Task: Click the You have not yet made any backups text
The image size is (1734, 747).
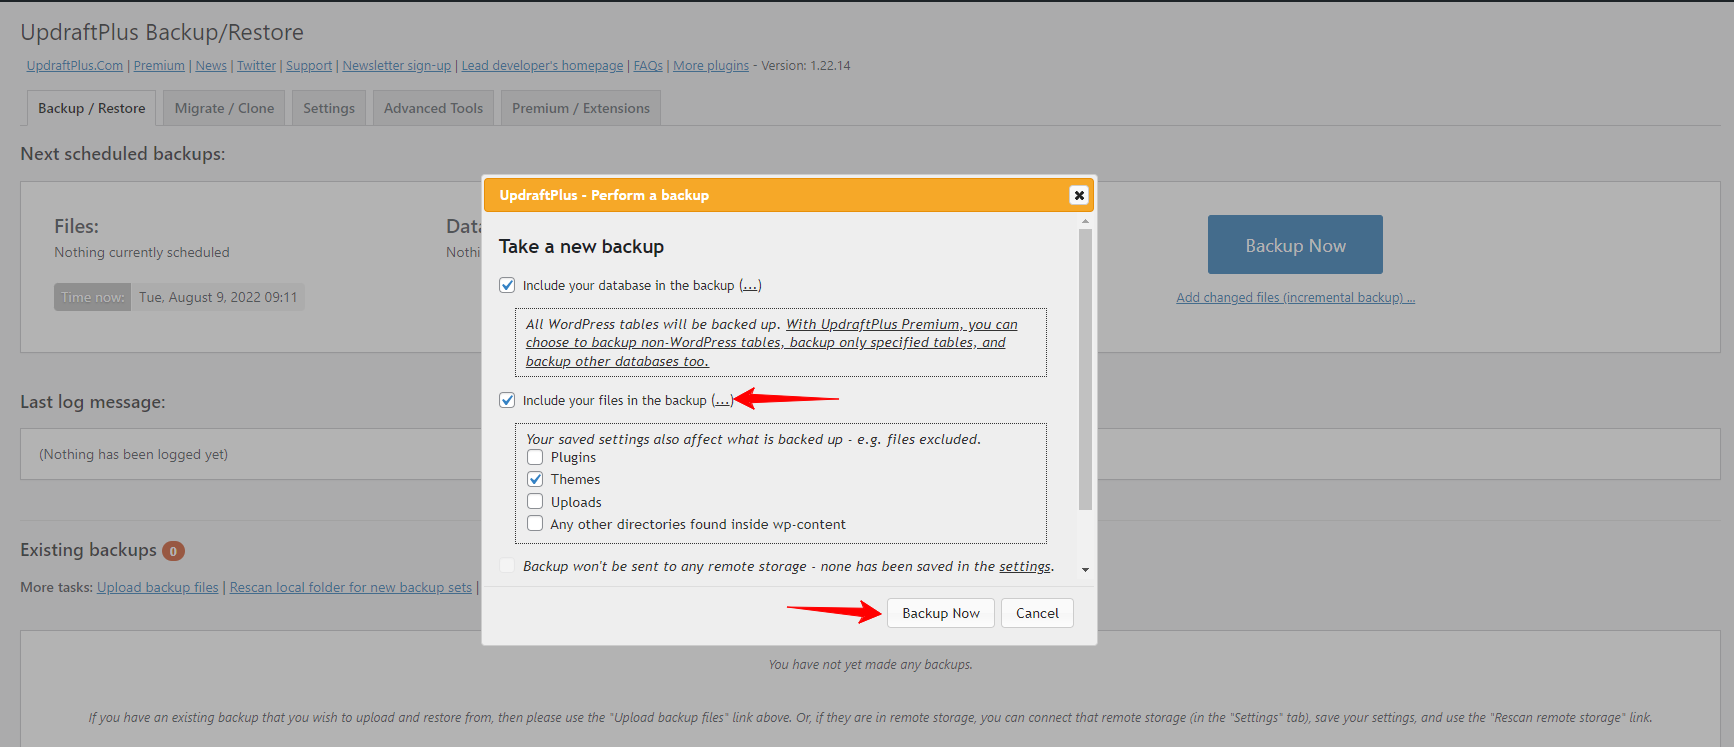Action: point(870,665)
